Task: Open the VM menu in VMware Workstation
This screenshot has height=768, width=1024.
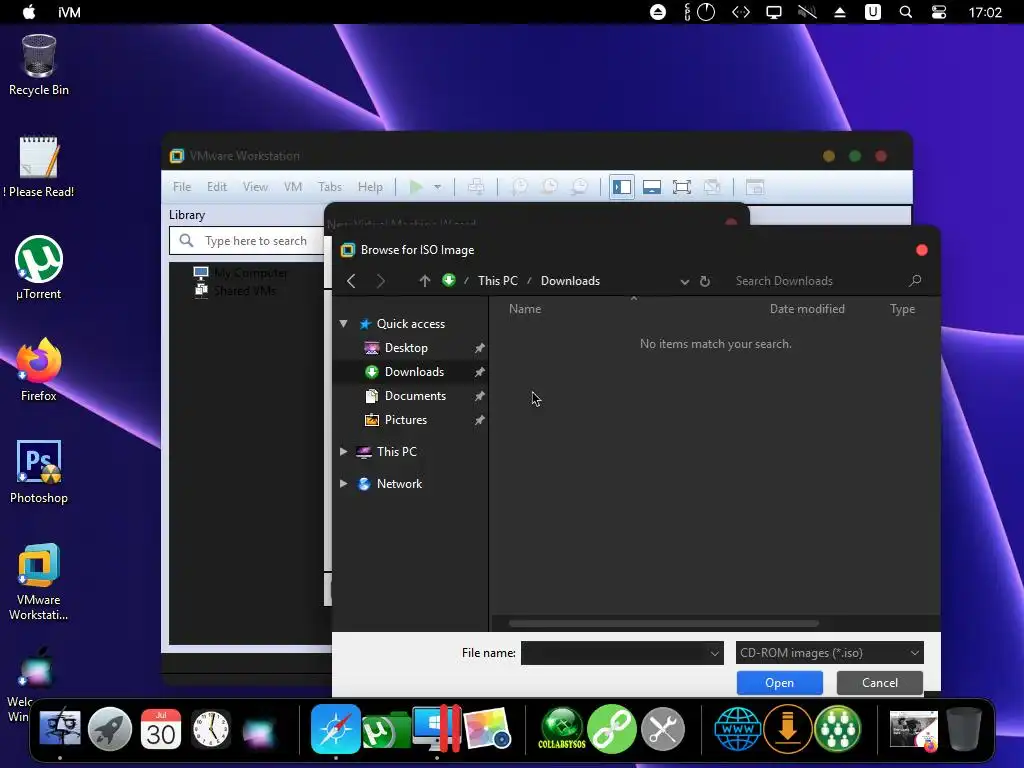Action: pyautogui.click(x=293, y=187)
